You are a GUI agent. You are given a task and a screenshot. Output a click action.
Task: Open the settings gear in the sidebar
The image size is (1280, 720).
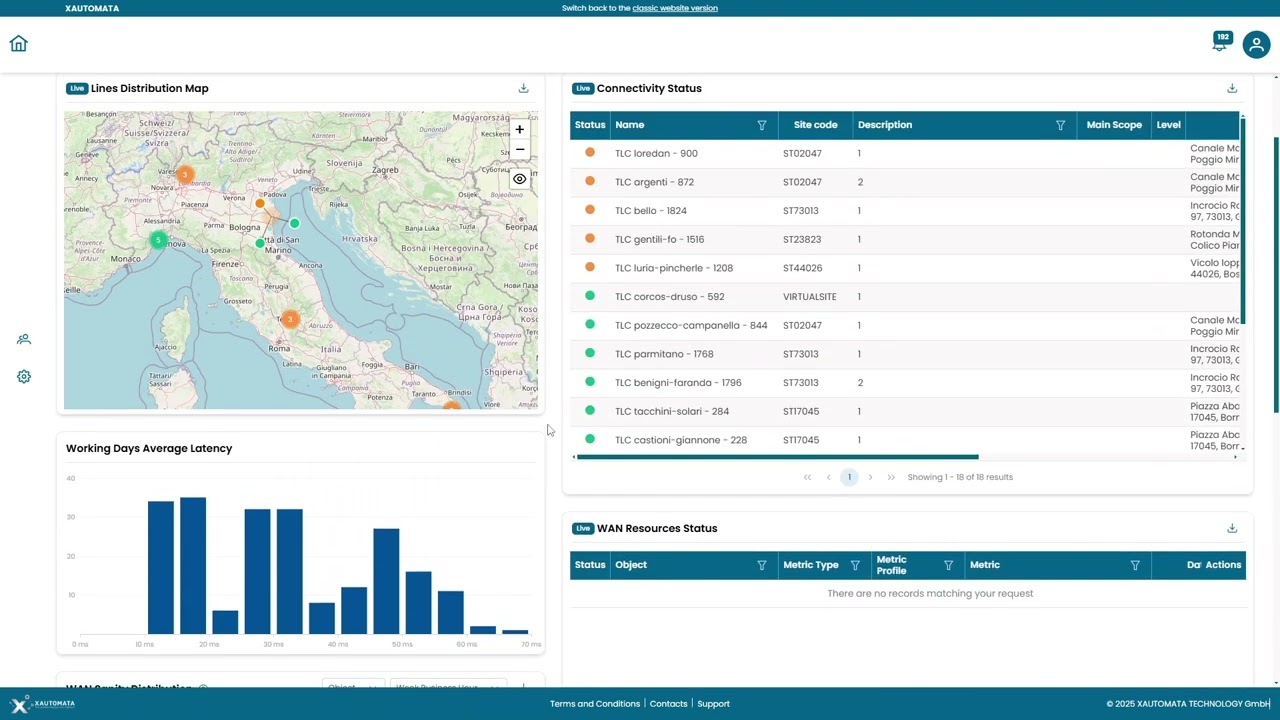click(x=24, y=377)
